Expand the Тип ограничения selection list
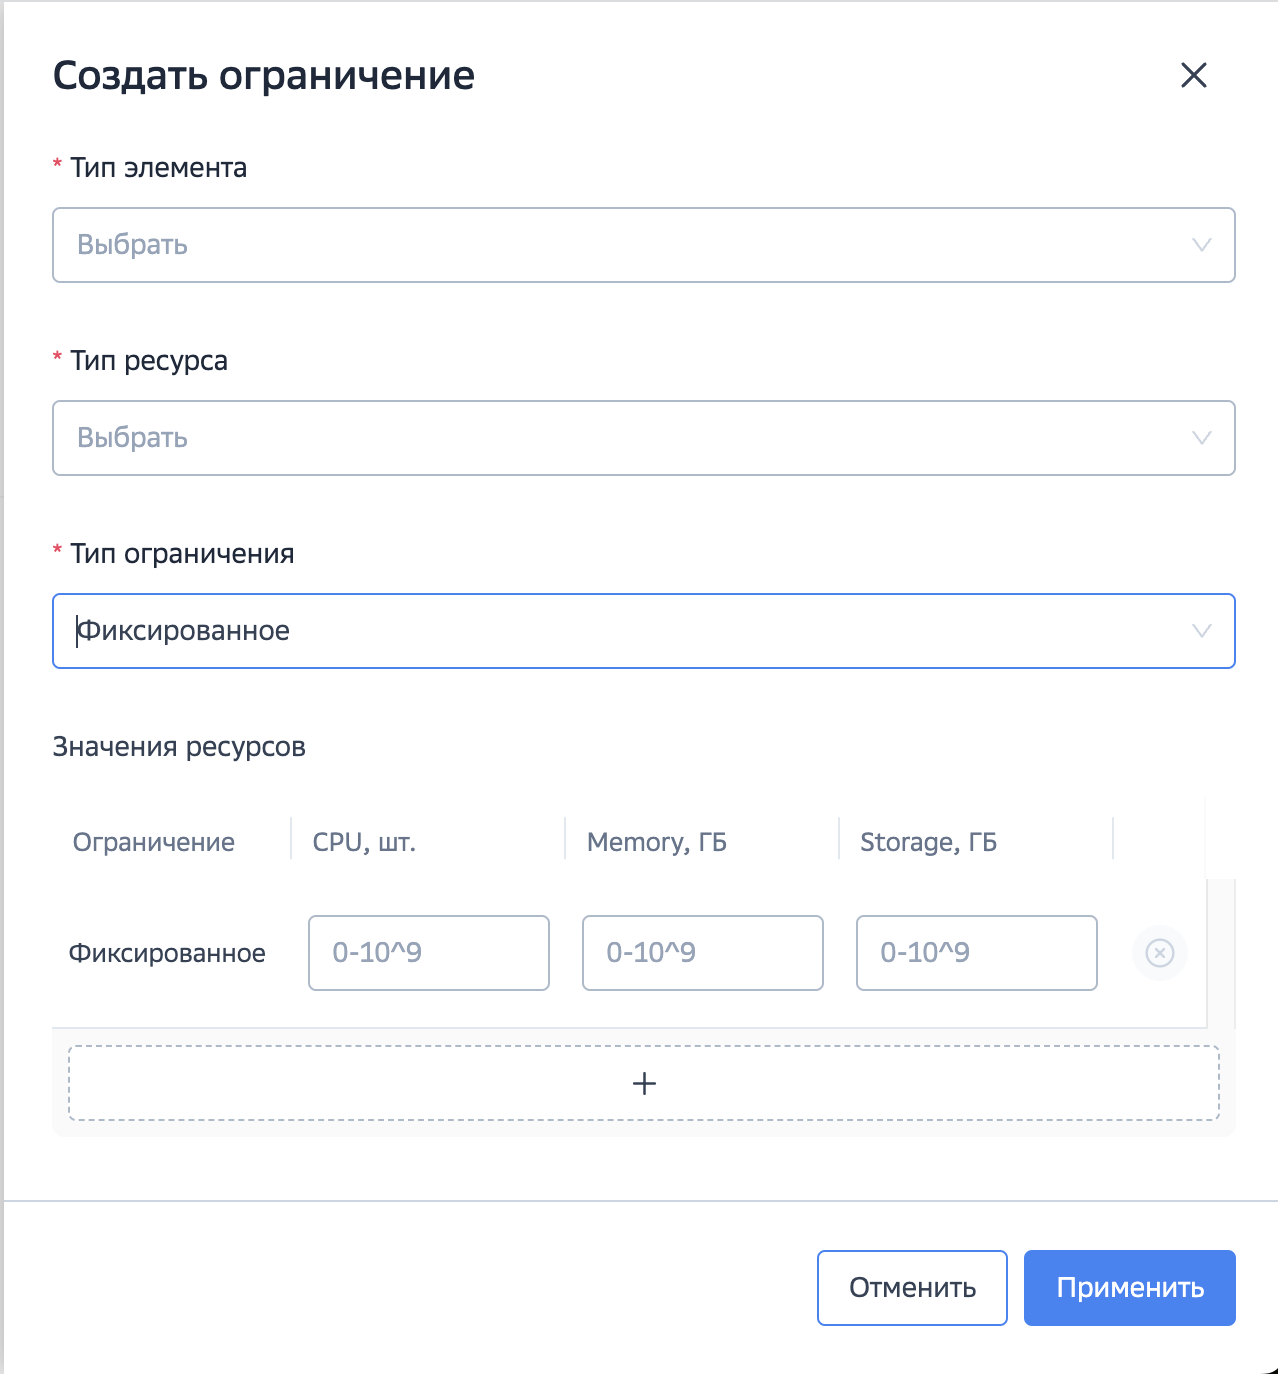Screen dimensions: 1278x1374 (644, 630)
